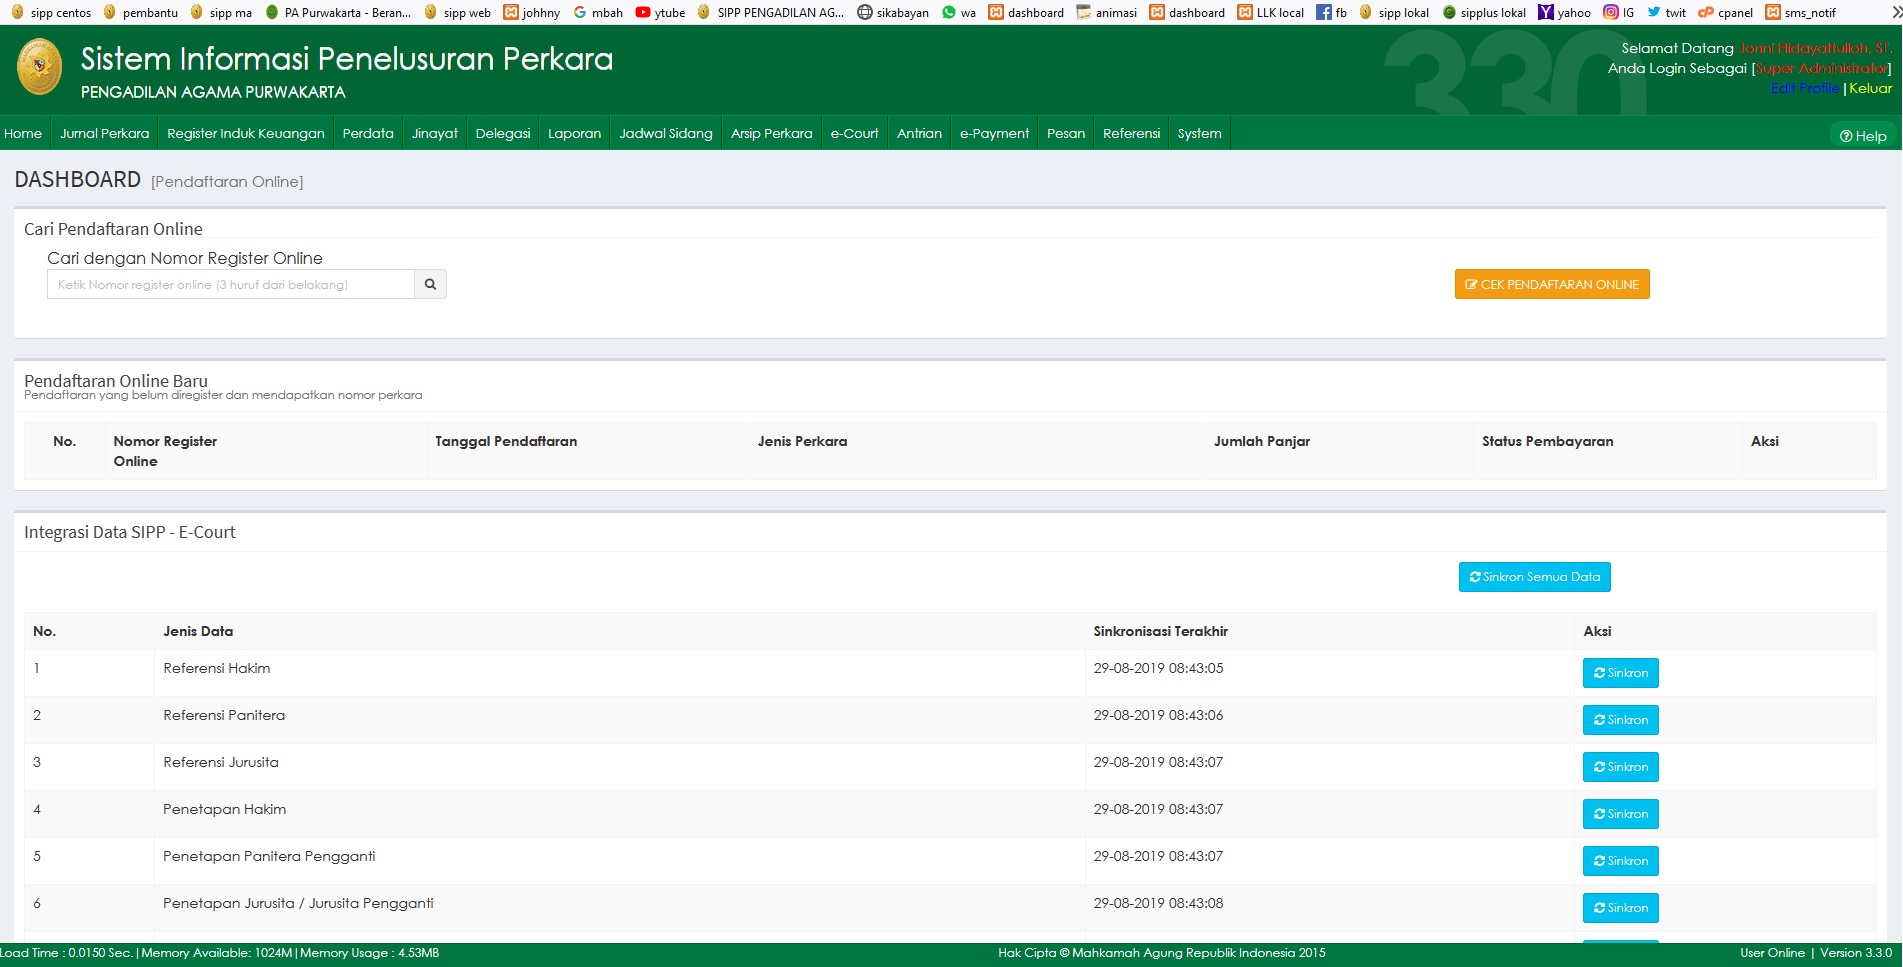Click the Keluar logout link

pos(1871,88)
